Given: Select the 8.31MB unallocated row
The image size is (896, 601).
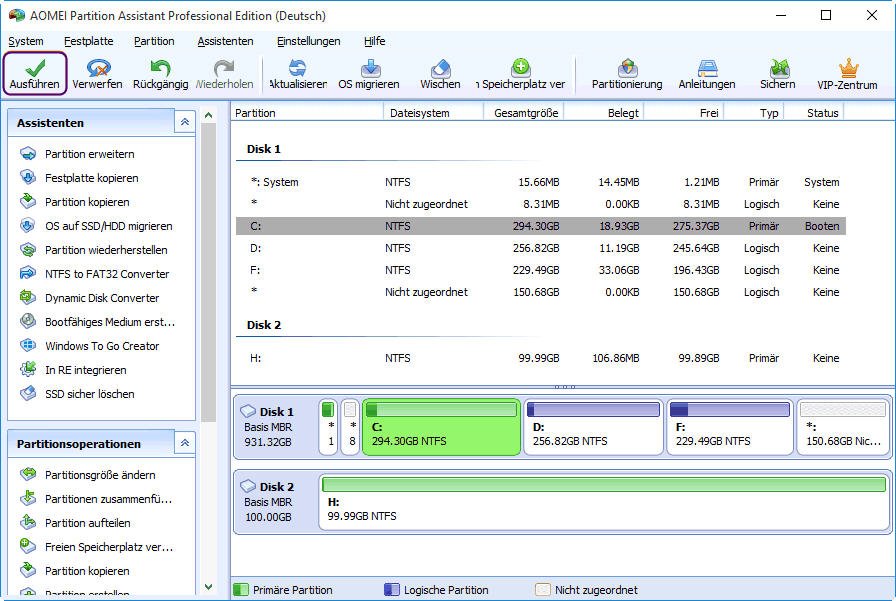Looking at the screenshot, I should [x=541, y=204].
